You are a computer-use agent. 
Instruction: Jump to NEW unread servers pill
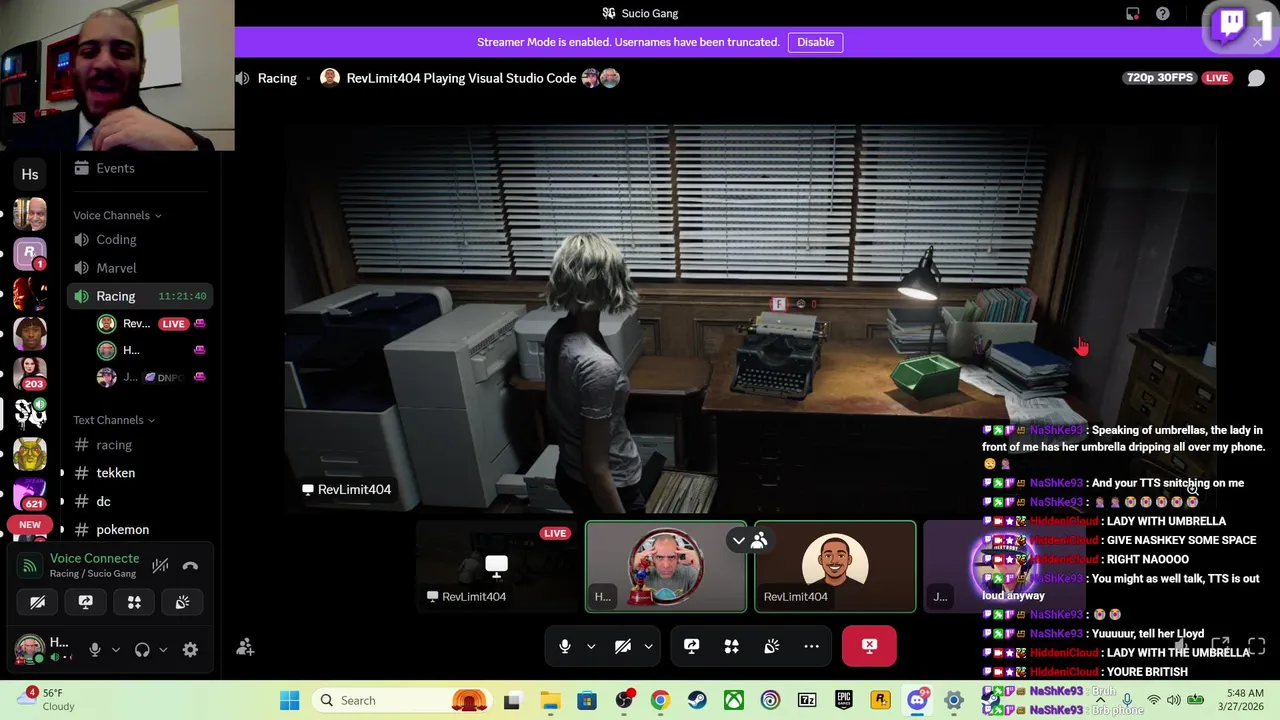point(30,524)
